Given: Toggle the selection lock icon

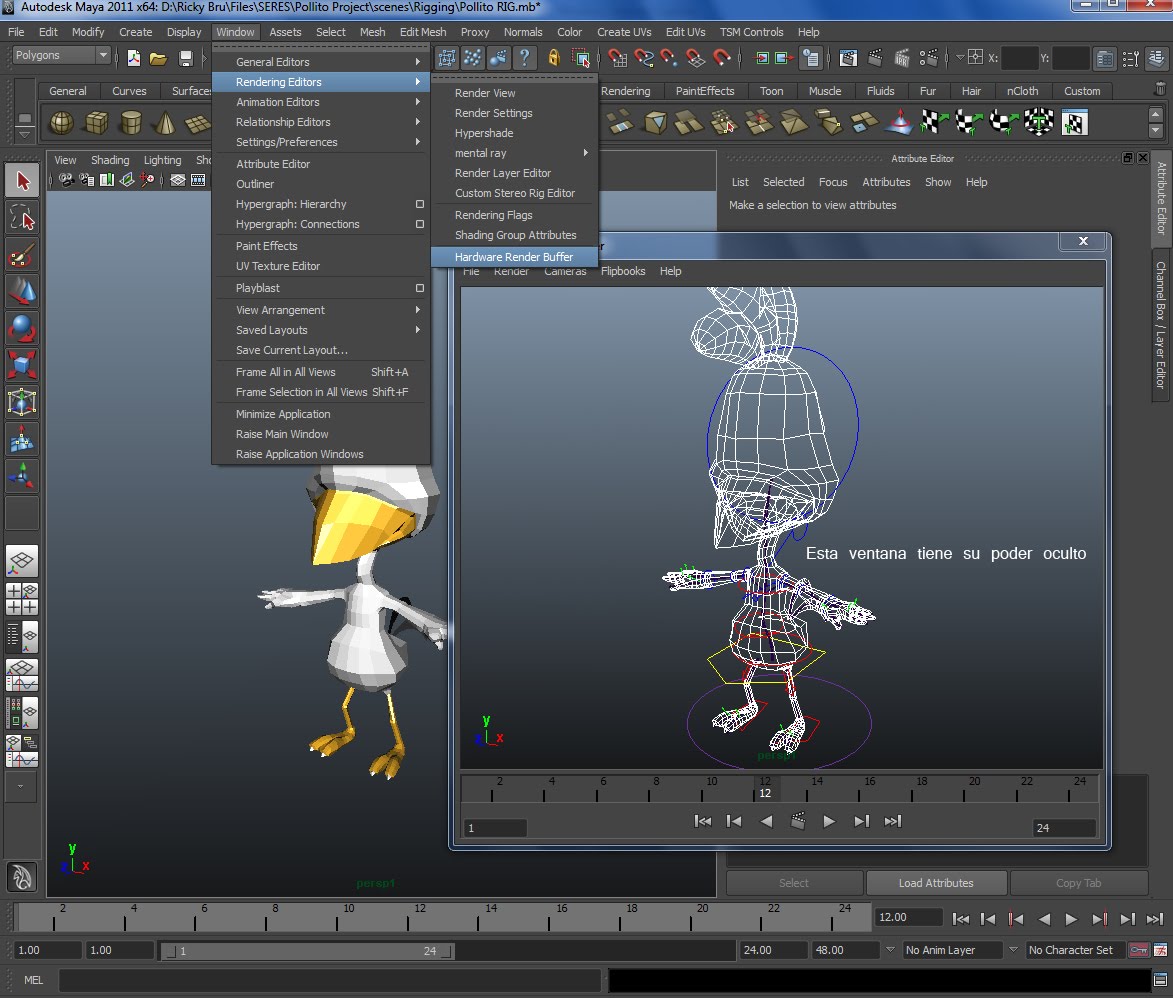Looking at the screenshot, I should [554, 58].
